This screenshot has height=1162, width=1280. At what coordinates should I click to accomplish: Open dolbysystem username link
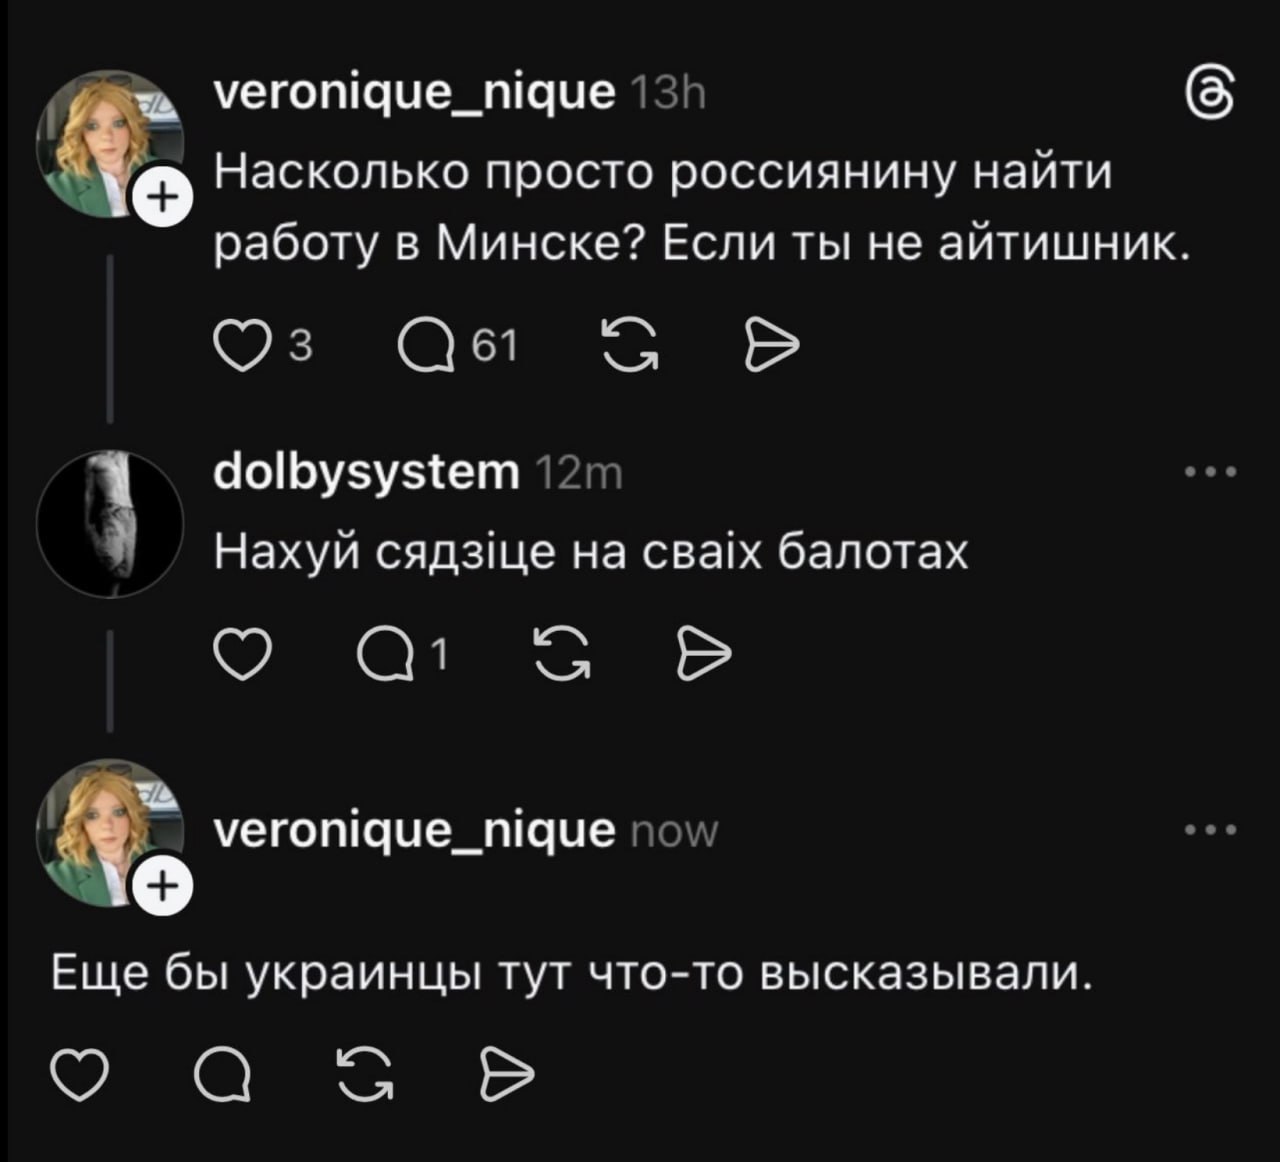pyautogui.click(x=366, y=471)
